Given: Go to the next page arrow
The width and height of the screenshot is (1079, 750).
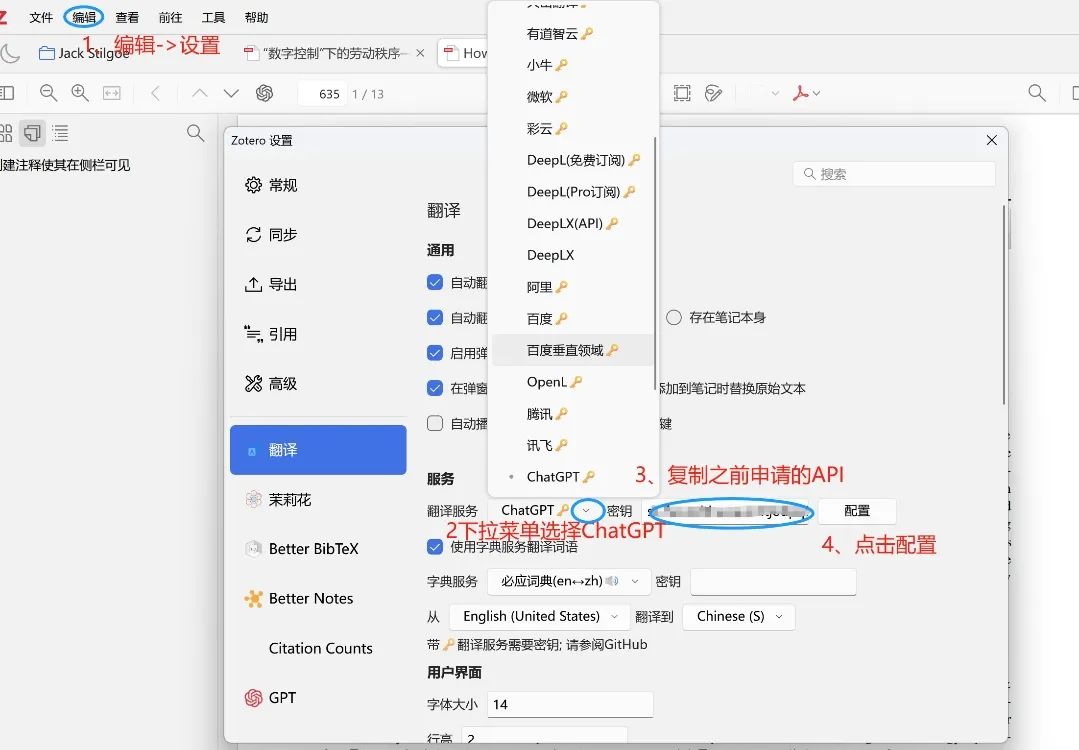Looking at the screenshot, I should point(231,93).
